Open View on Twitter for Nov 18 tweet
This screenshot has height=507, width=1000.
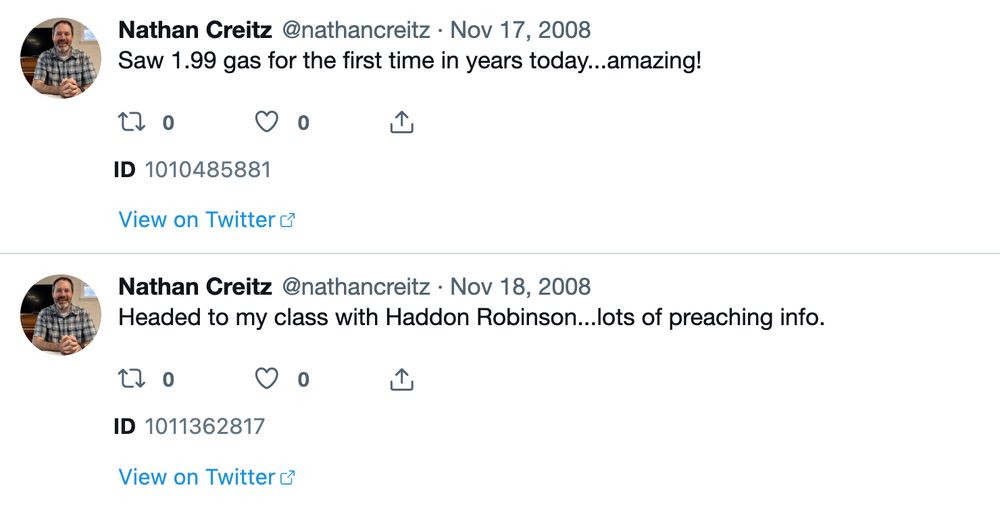click(x=196, y=477)
